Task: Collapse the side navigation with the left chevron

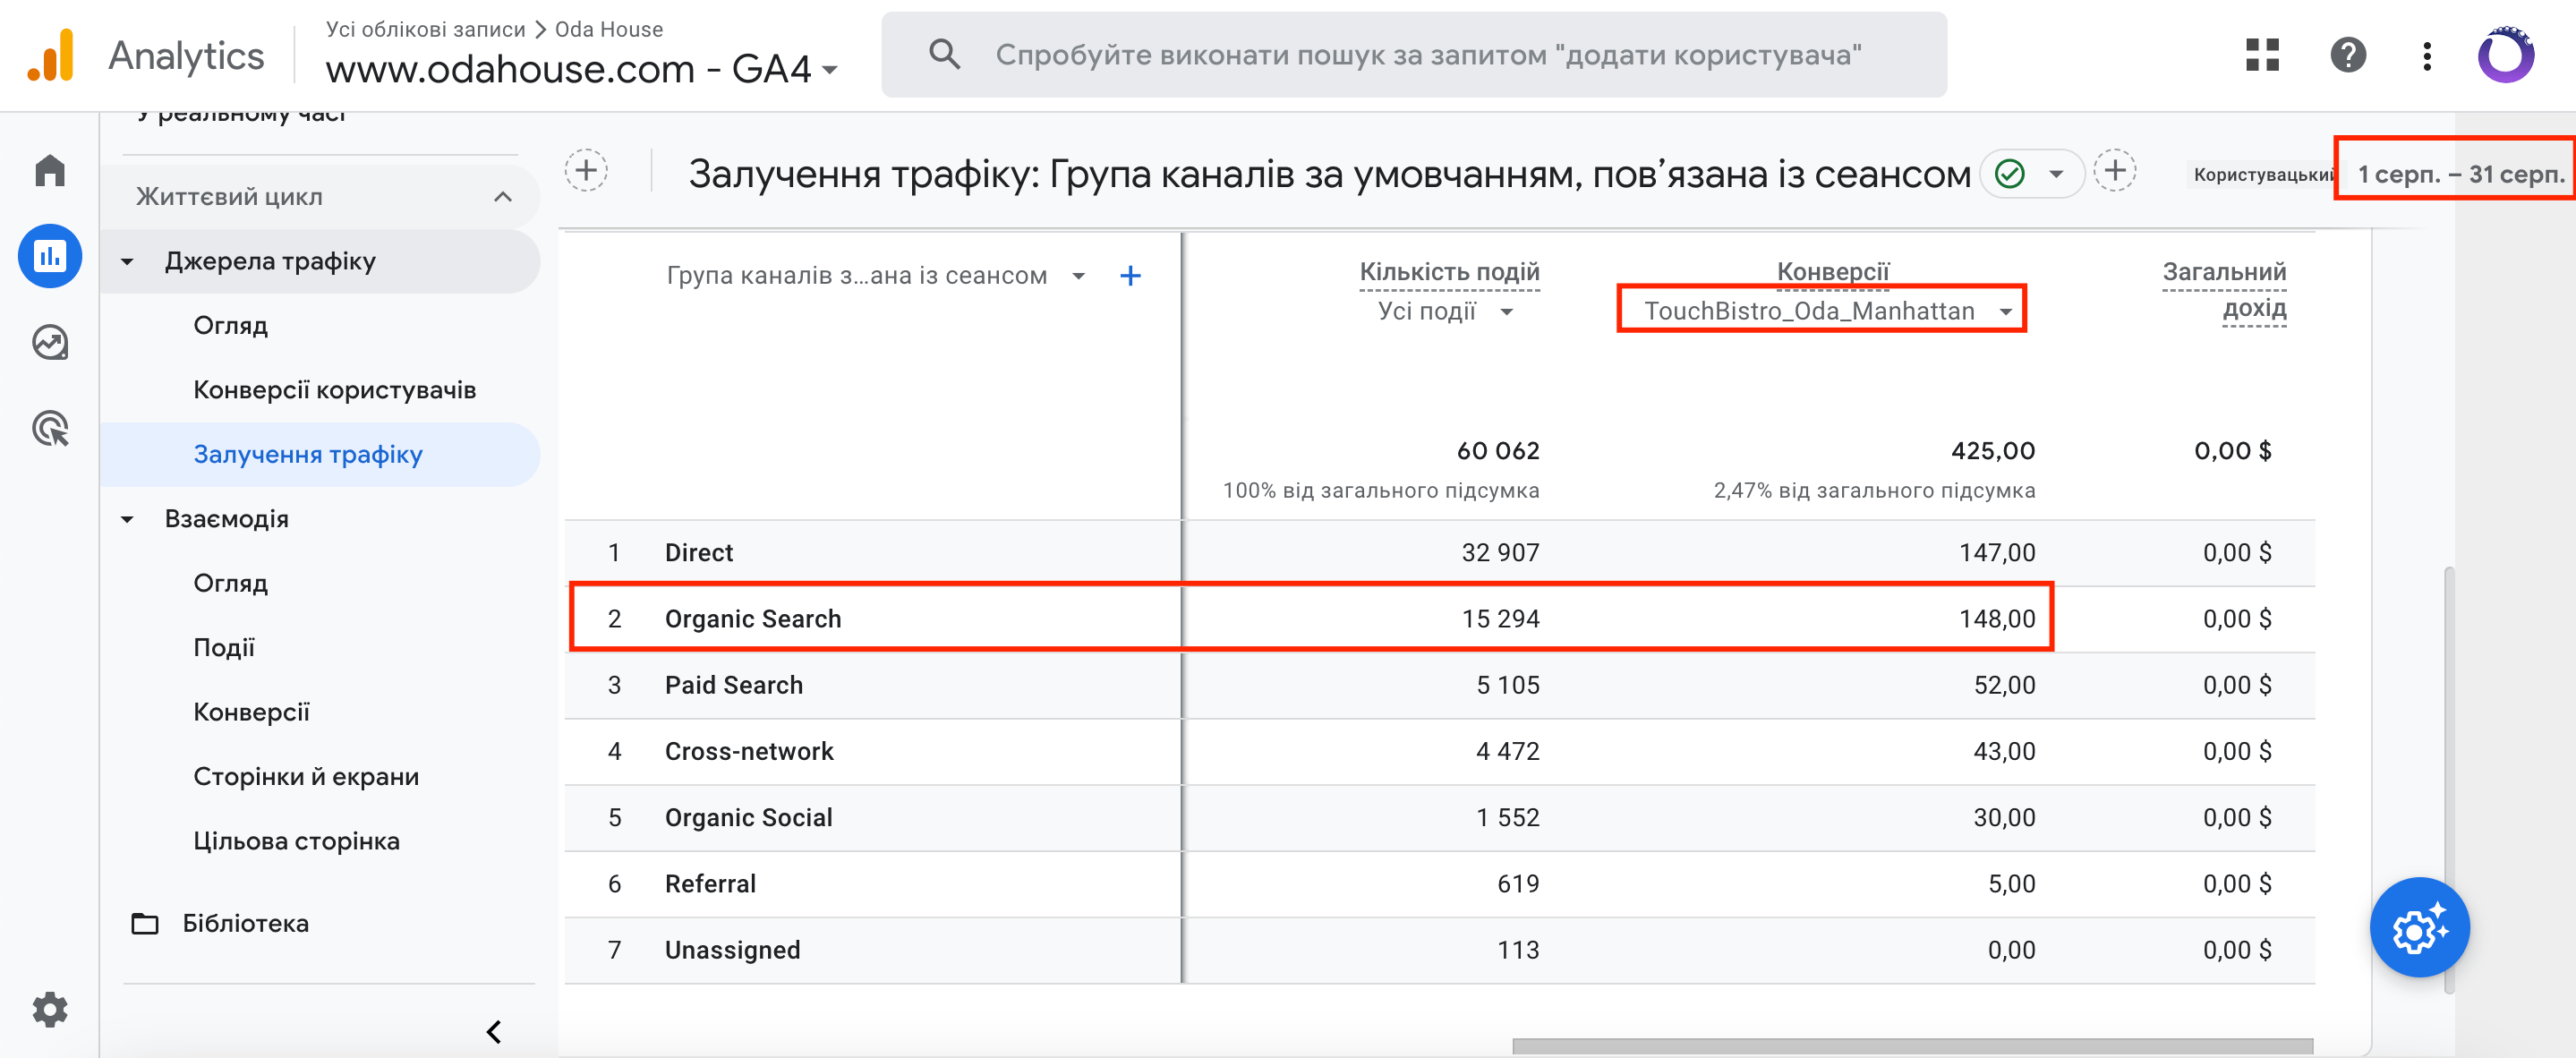Action: [494, 1031]
